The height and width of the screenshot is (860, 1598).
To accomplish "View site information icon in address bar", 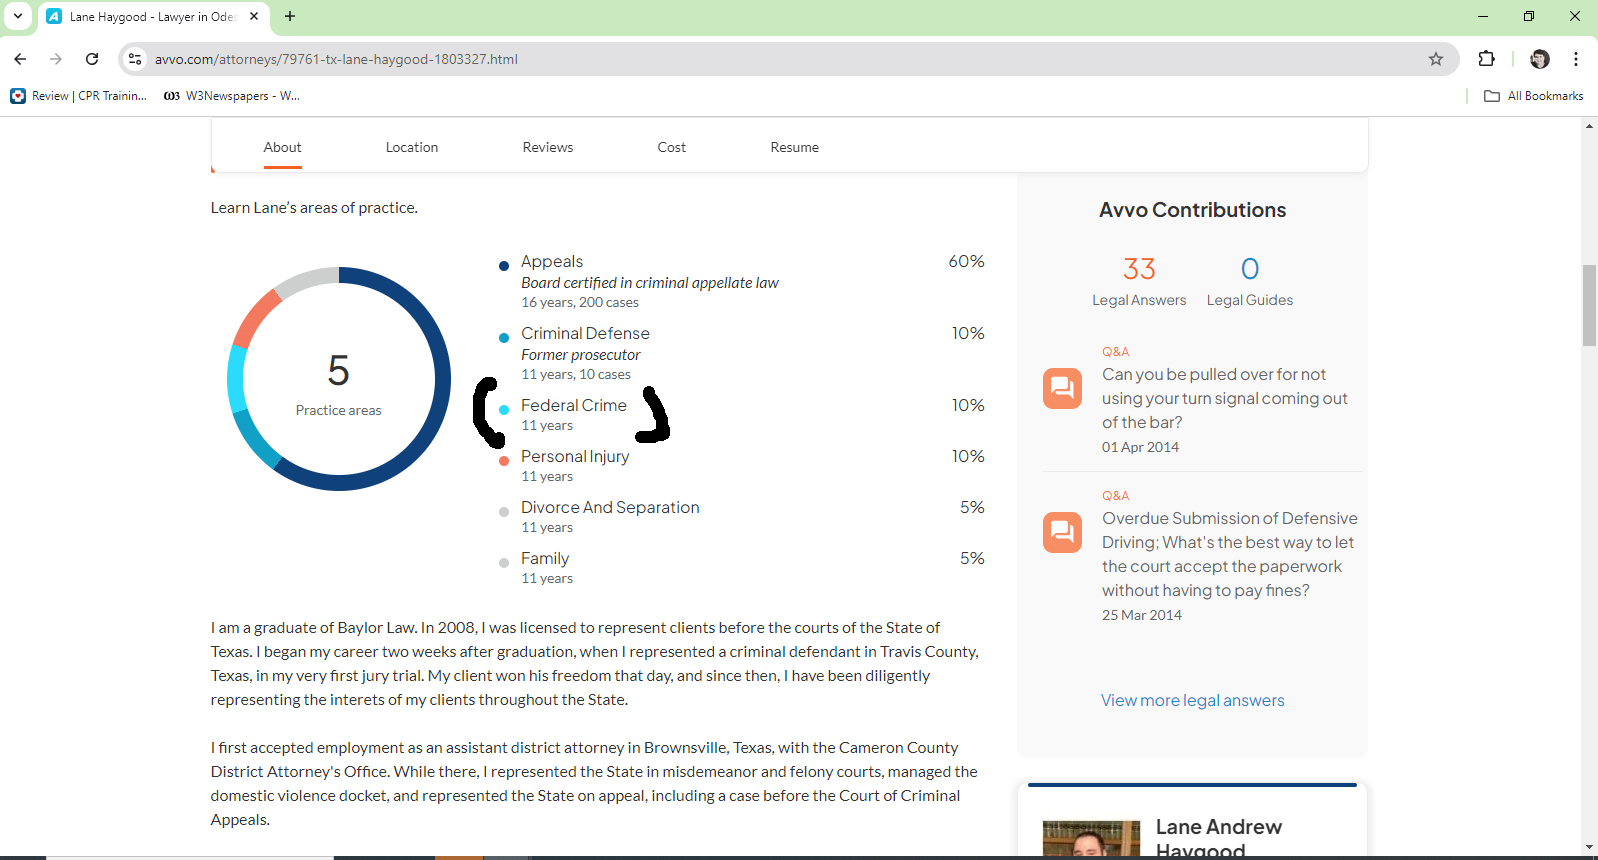I will click(x=135, y=59).
